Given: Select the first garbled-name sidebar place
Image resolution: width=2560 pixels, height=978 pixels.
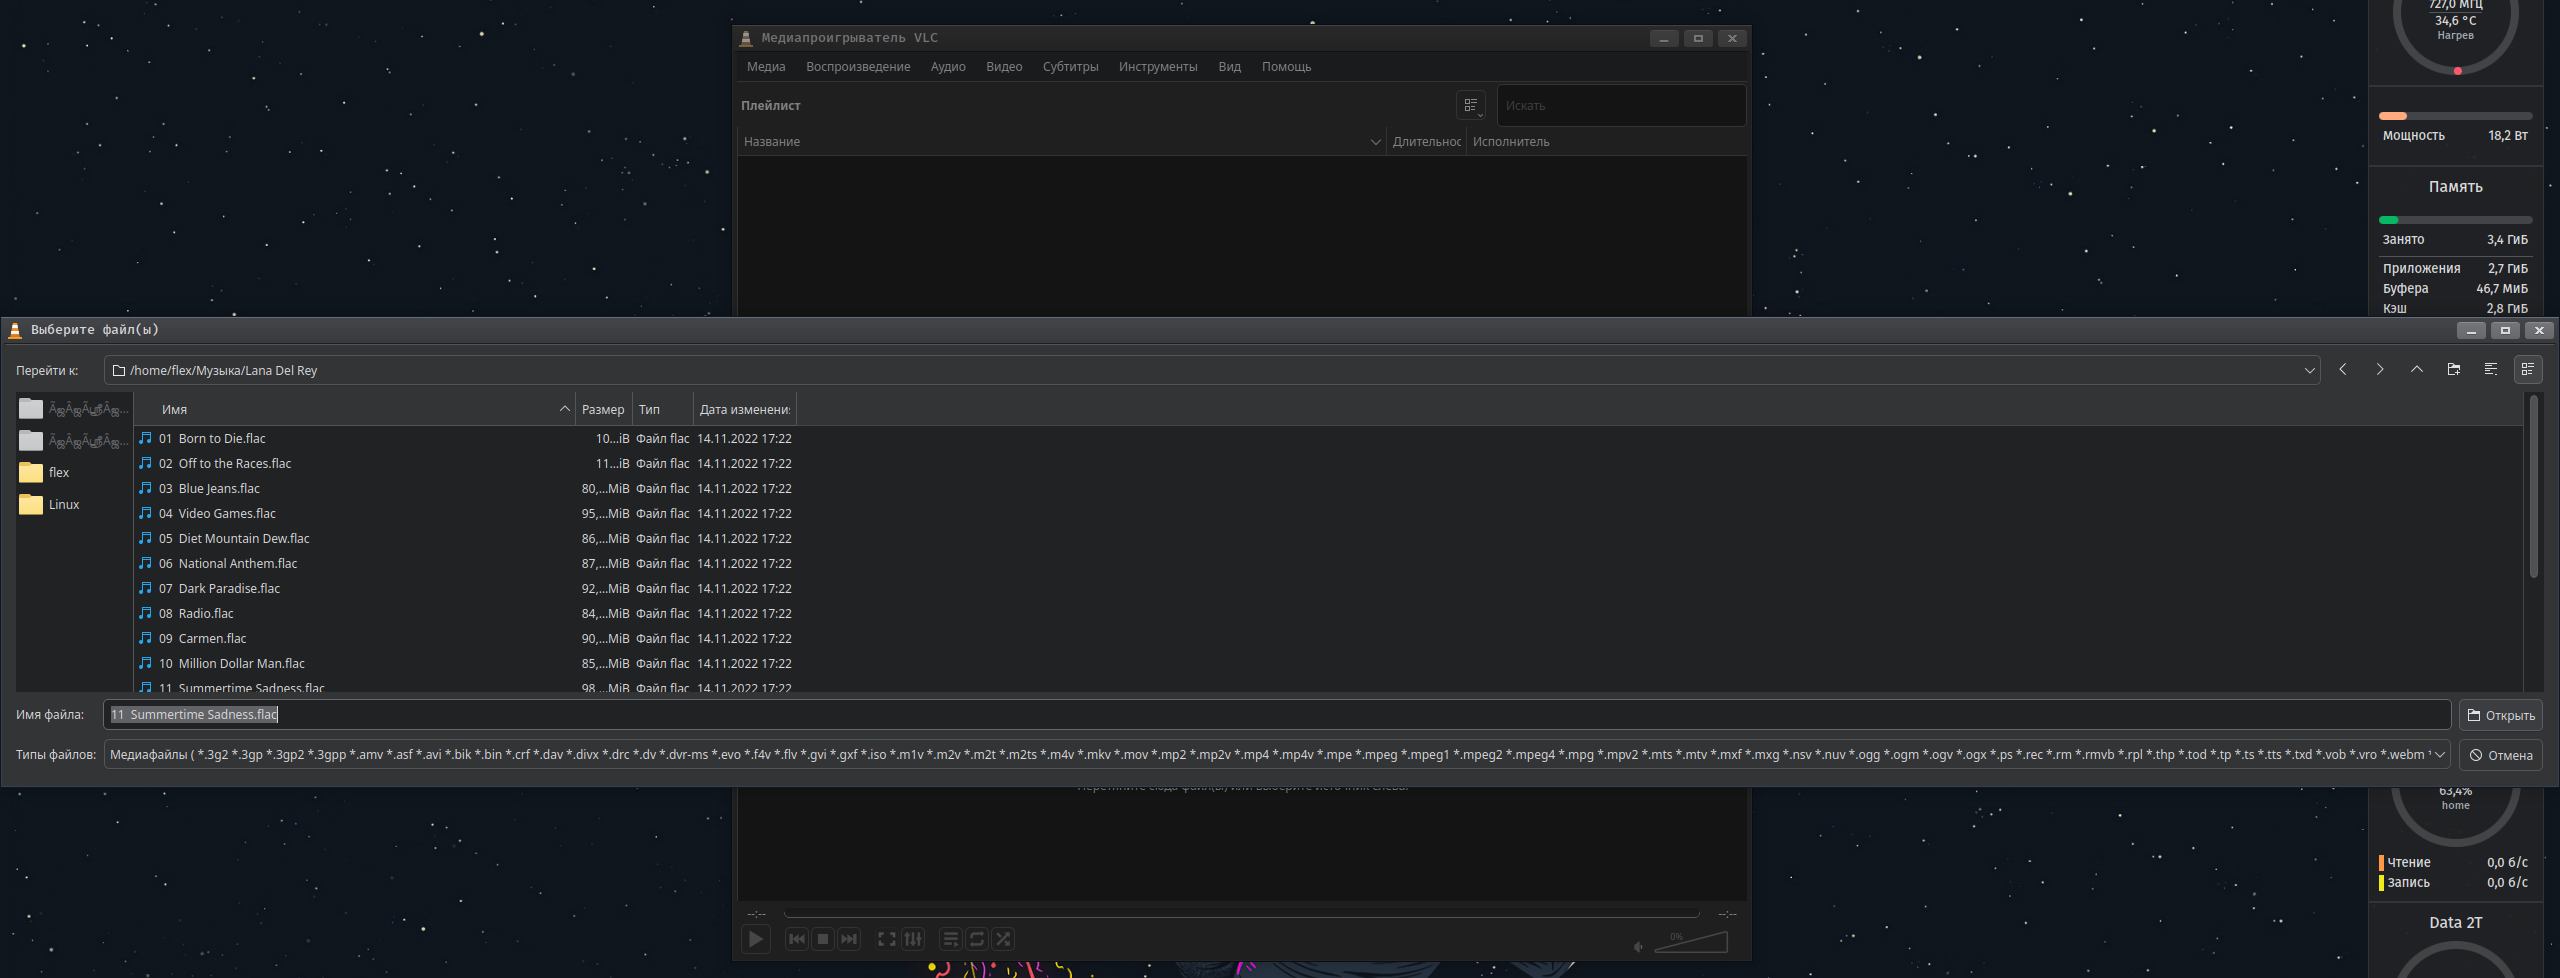Looking at the screenshot, I should [74, 409].
